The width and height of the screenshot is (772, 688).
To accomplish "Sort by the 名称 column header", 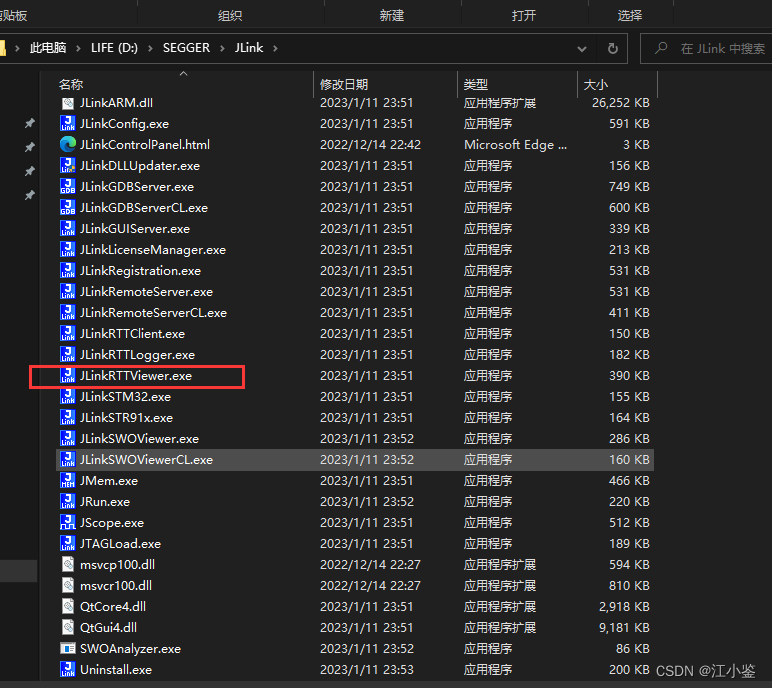I will point(71,85).
